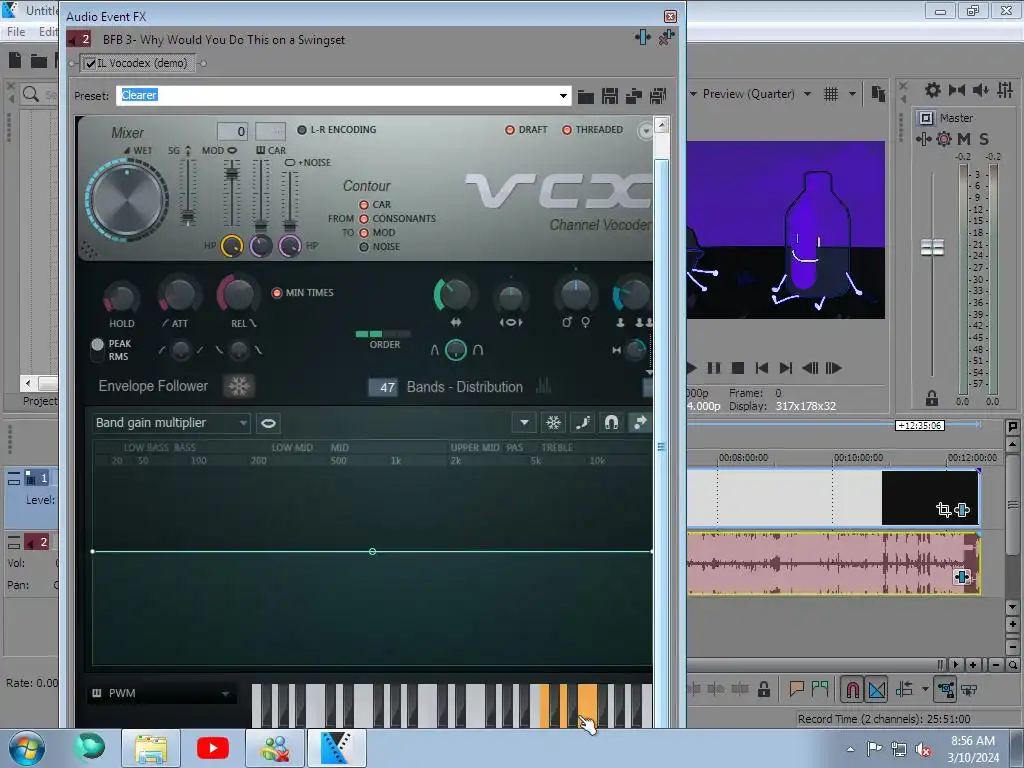Click the curve pencil icon in the band editor
Viewport: 1024px width, 768px height.
coord(583,423)
